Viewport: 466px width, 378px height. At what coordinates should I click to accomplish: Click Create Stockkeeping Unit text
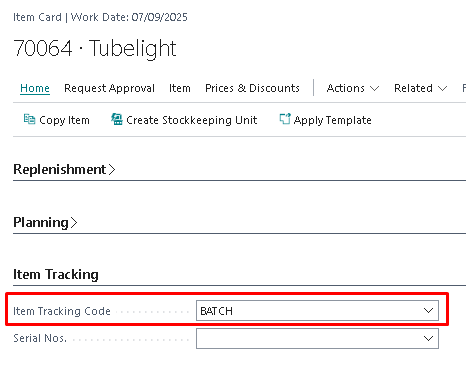coord(192,120)
